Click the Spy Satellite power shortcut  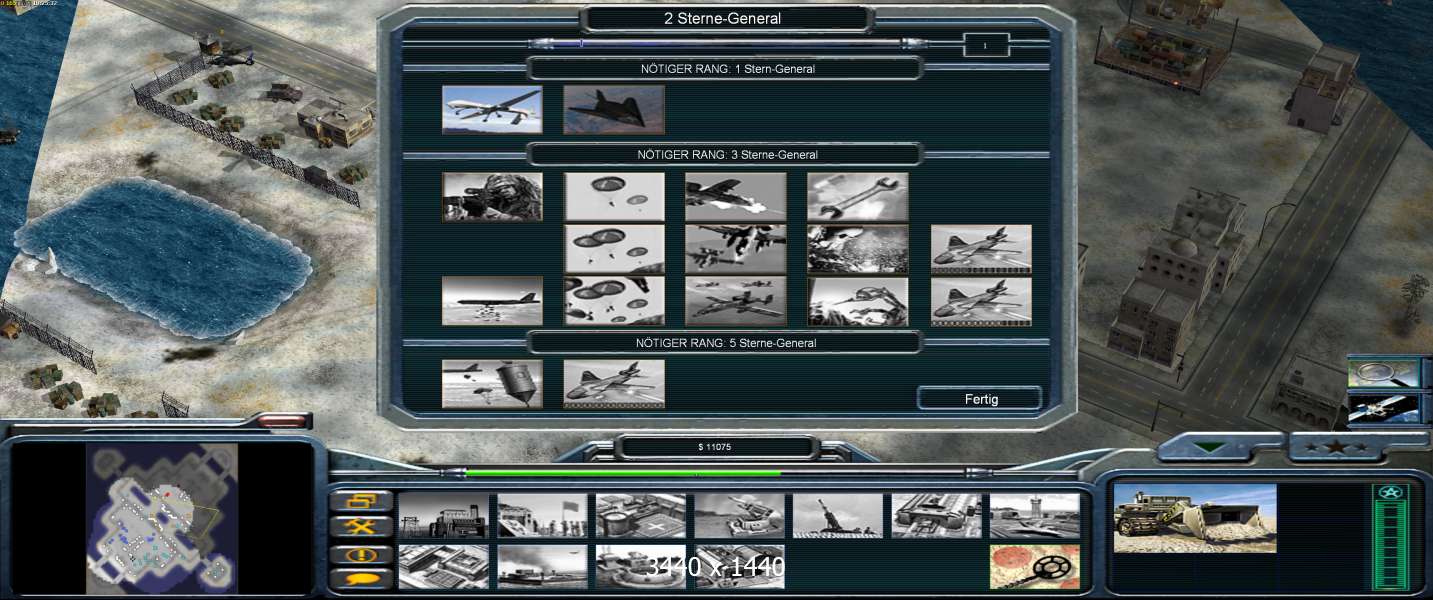click(x=1383, y=408)
